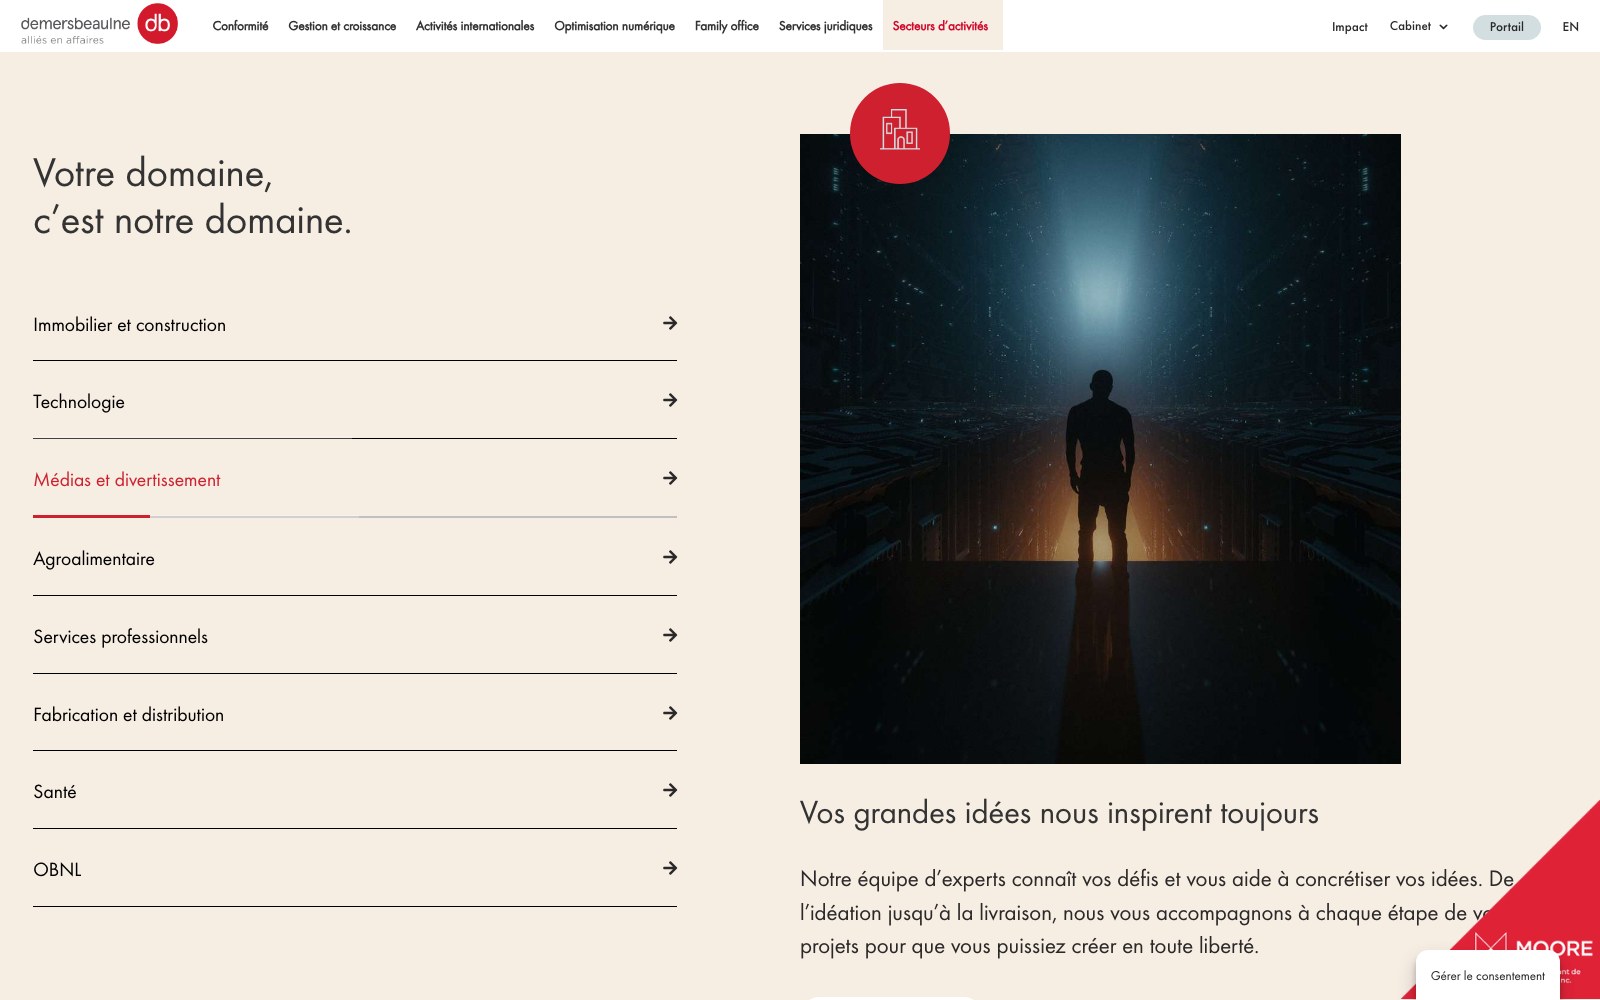Open Optimisation numérique menu
Screen dimensions: 1600x1000
point(614,26)
